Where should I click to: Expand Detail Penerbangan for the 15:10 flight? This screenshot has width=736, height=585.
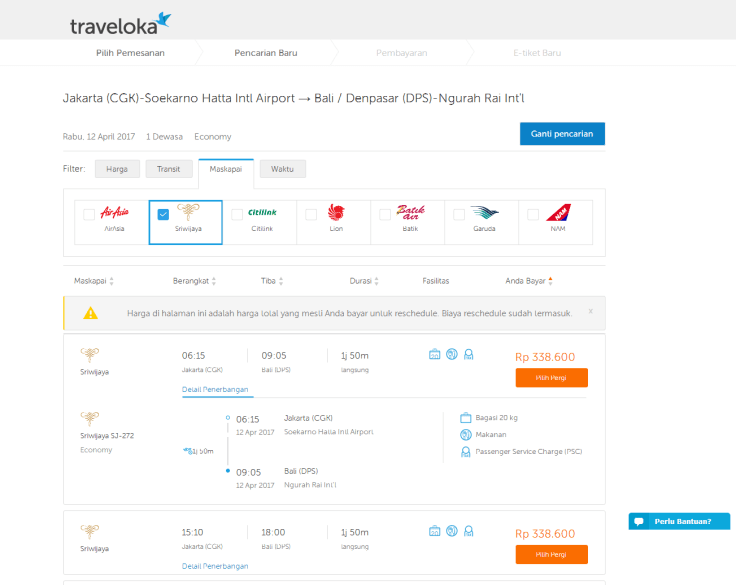pos(215,565)
